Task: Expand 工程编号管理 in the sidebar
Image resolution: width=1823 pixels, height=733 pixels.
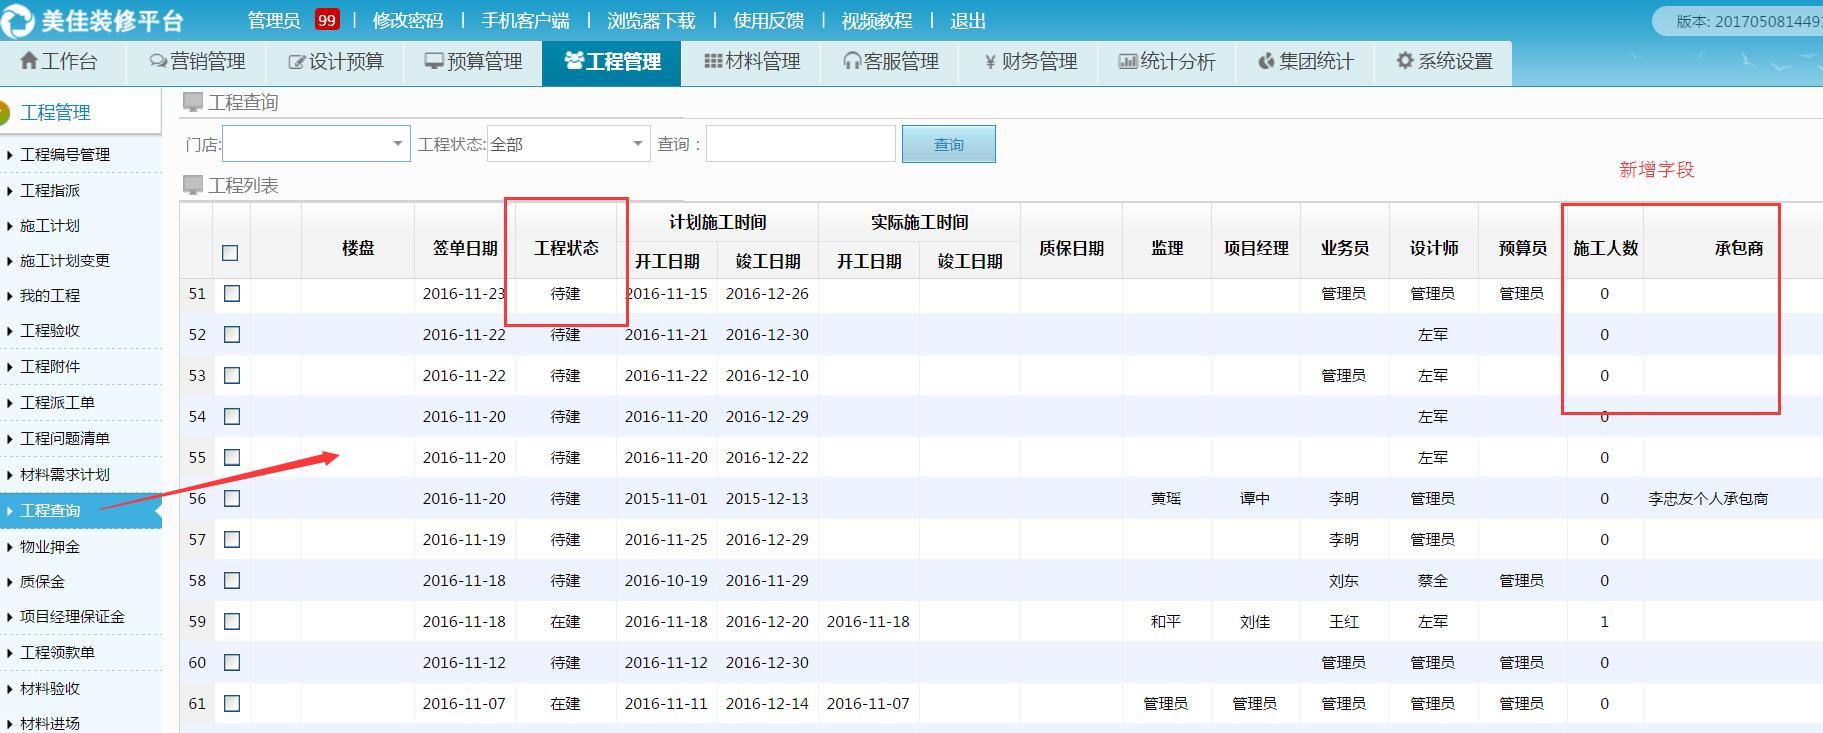Action: point(65,154)
